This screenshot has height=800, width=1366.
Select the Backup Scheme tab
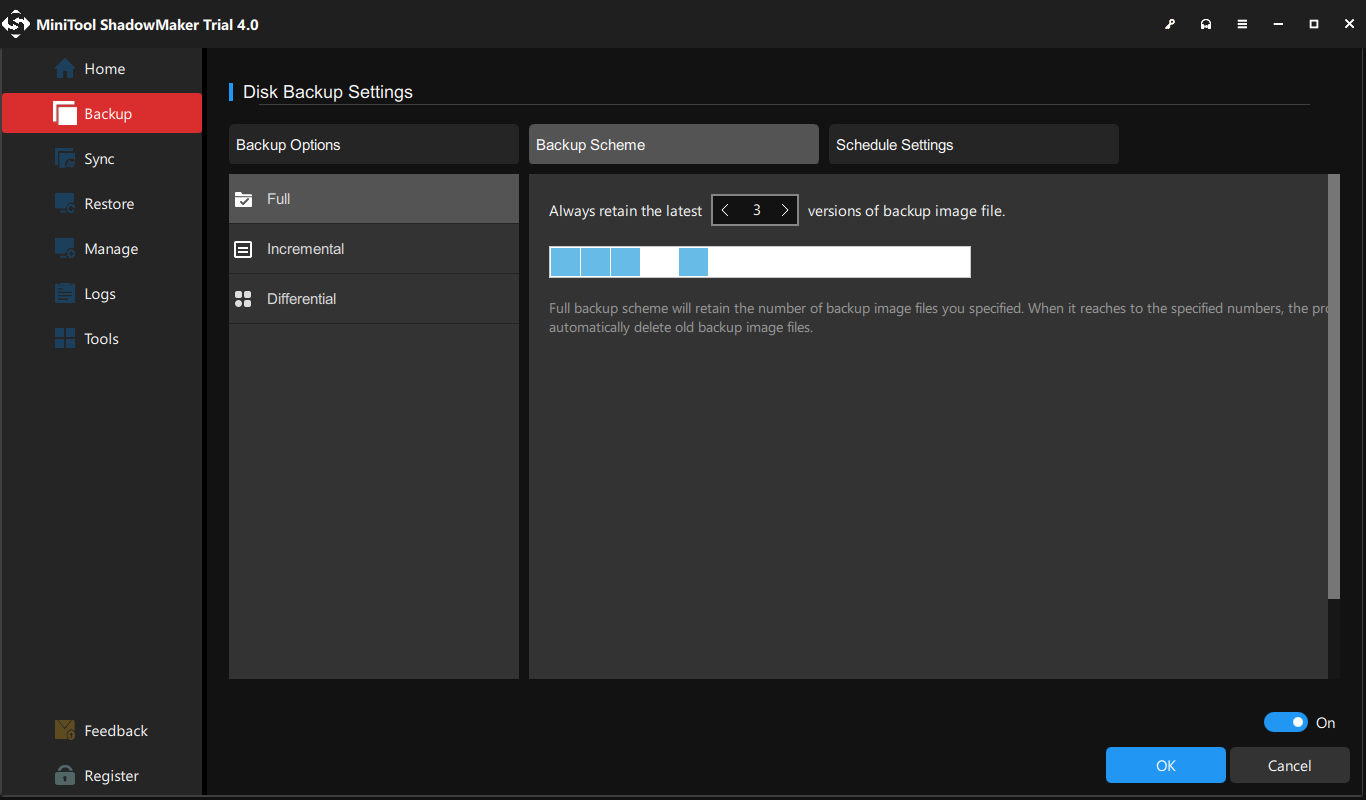click(674, 145)
